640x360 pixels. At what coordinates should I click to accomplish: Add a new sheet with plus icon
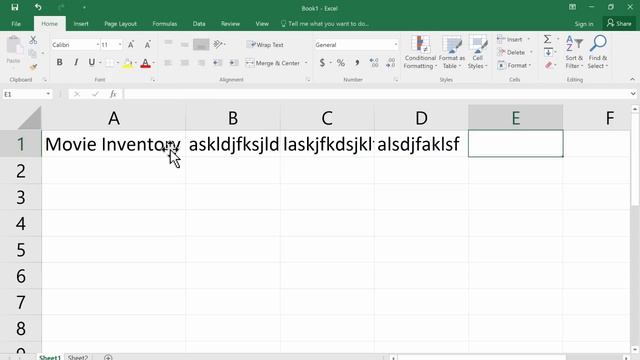pos(108,357)
